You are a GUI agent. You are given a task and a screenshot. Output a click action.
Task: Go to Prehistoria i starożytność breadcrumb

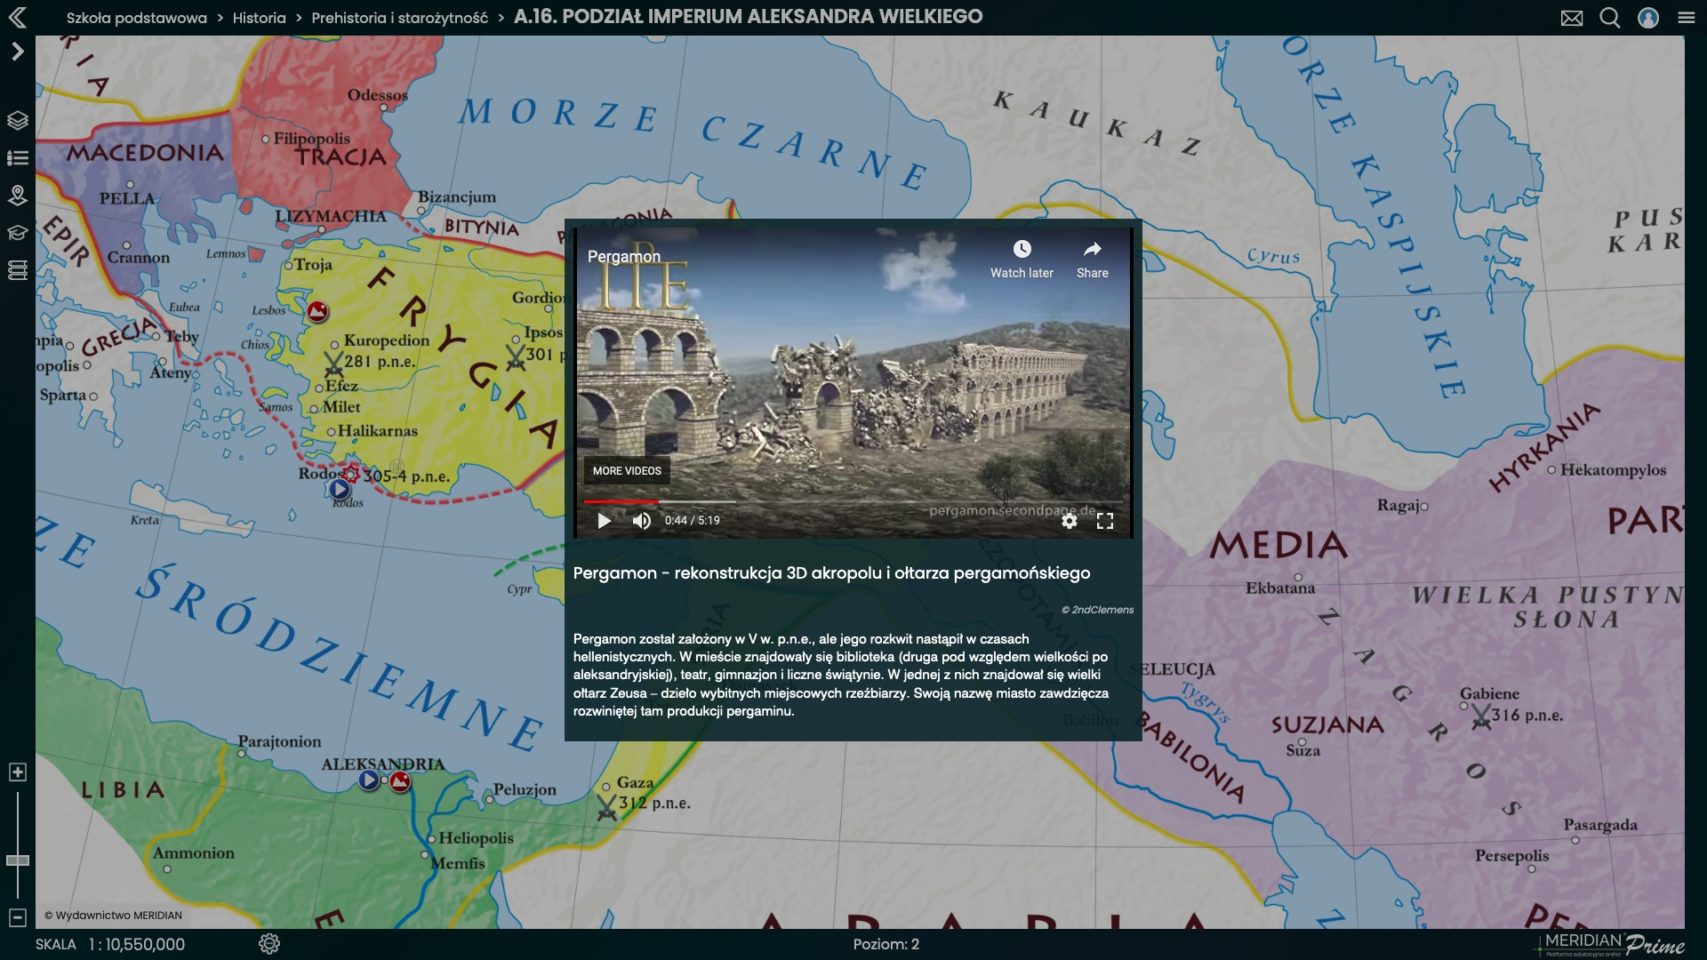(x=399, y=18)
